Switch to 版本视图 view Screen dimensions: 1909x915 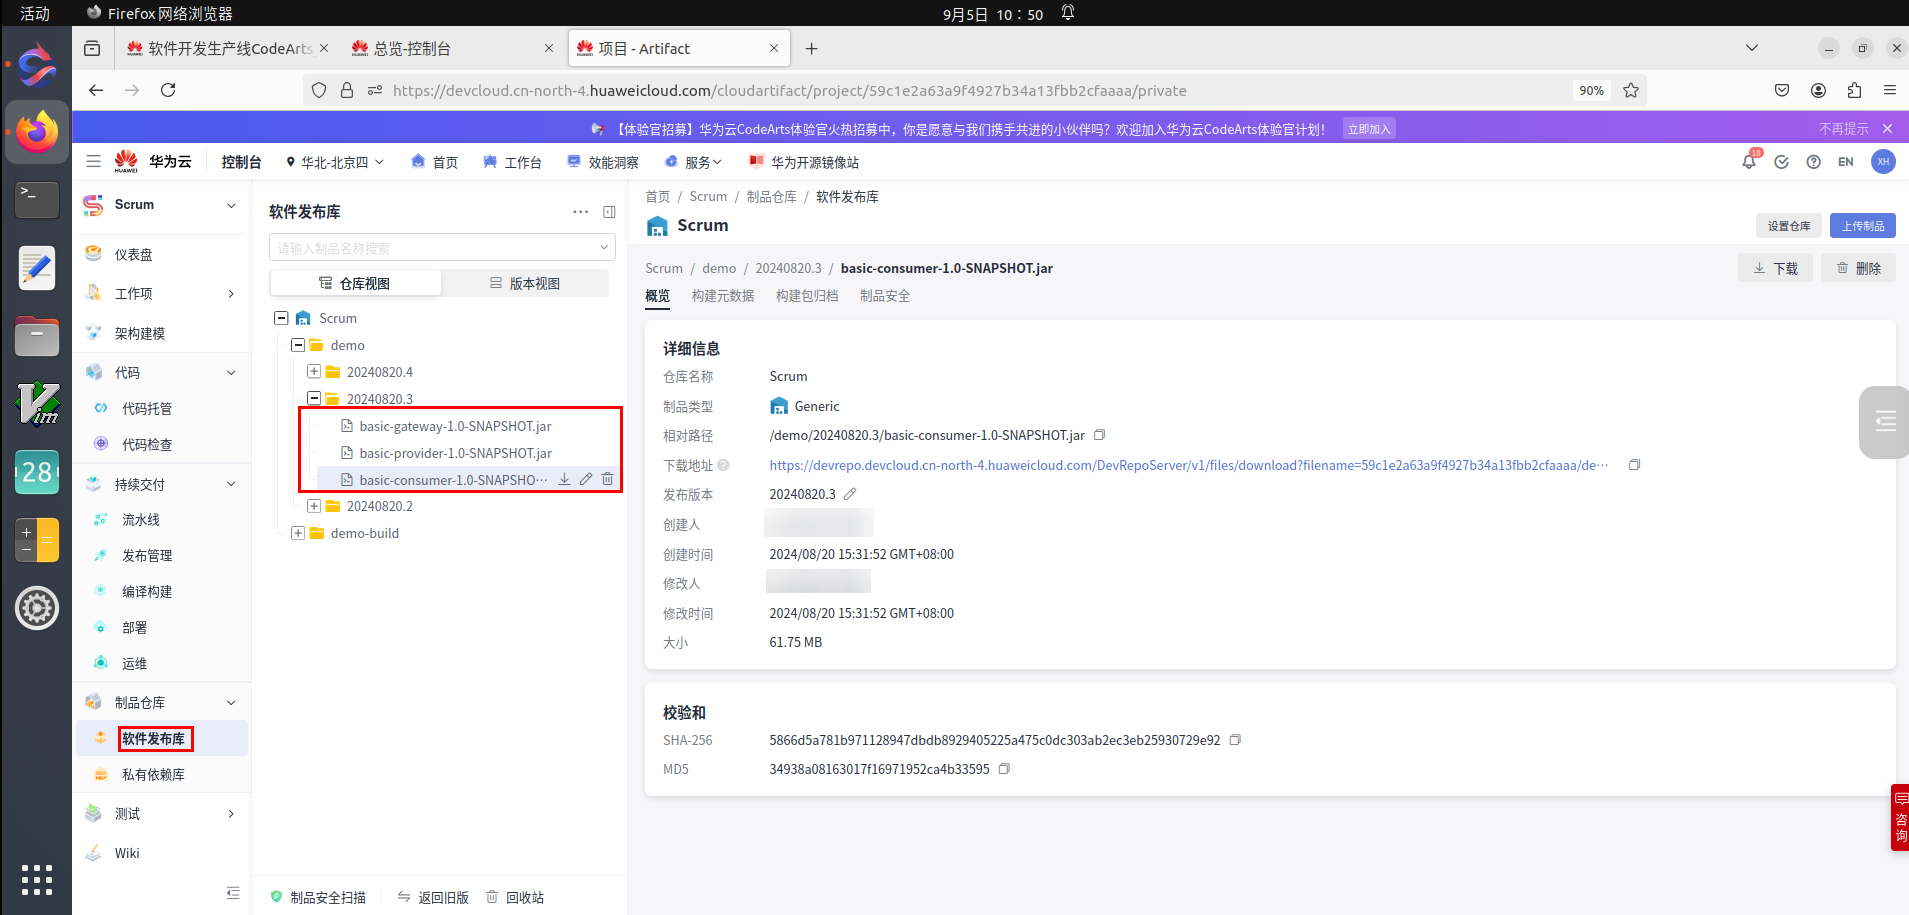pyautogui.click(x=525, y=283)
